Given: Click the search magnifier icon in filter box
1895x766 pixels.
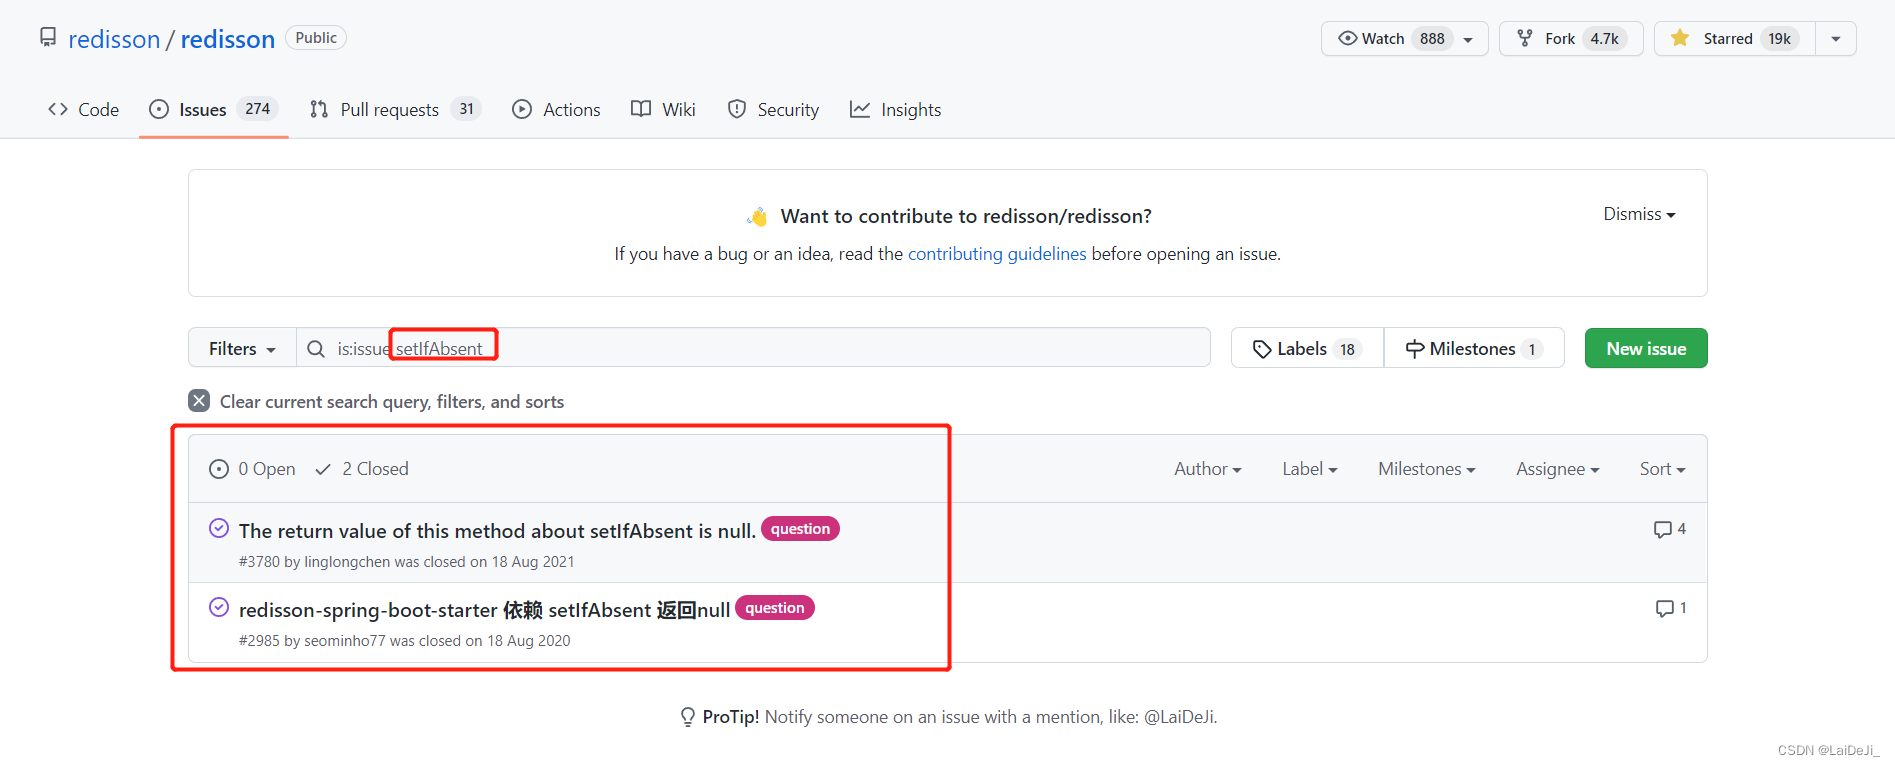Looking at the screenshot, I should (x=316, y=349).
